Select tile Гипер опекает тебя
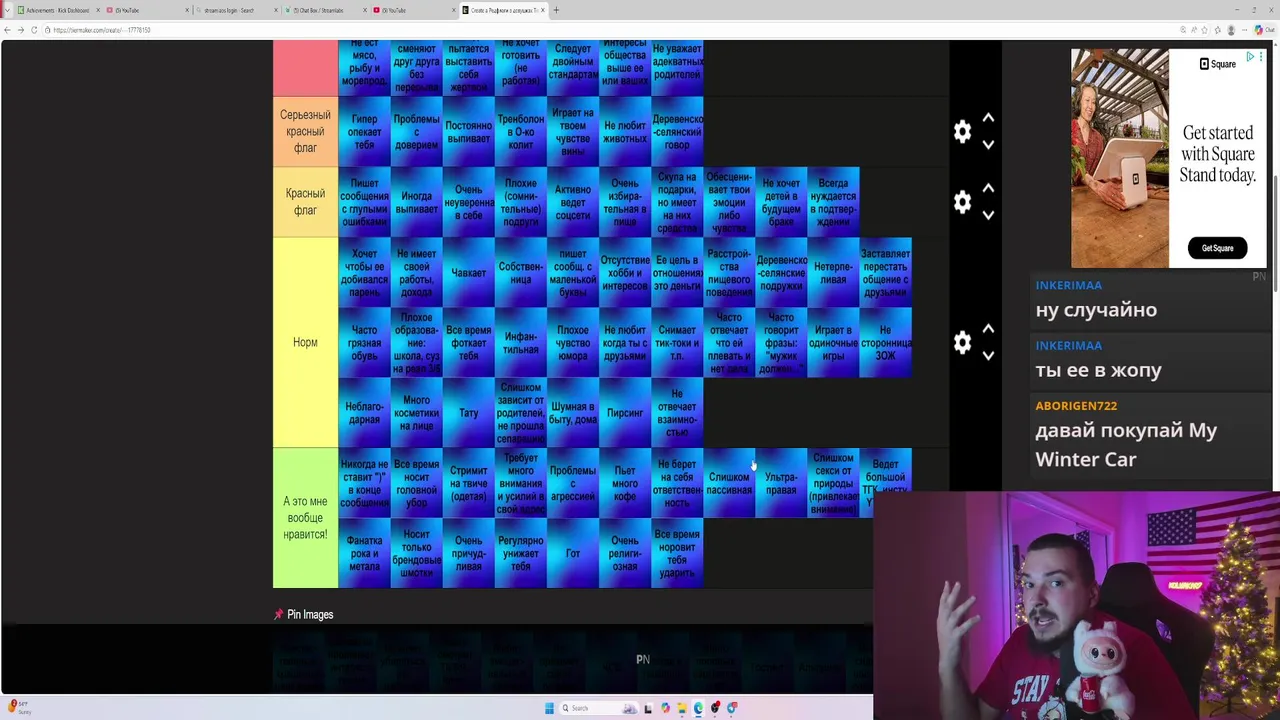 (x=364, y=132)
